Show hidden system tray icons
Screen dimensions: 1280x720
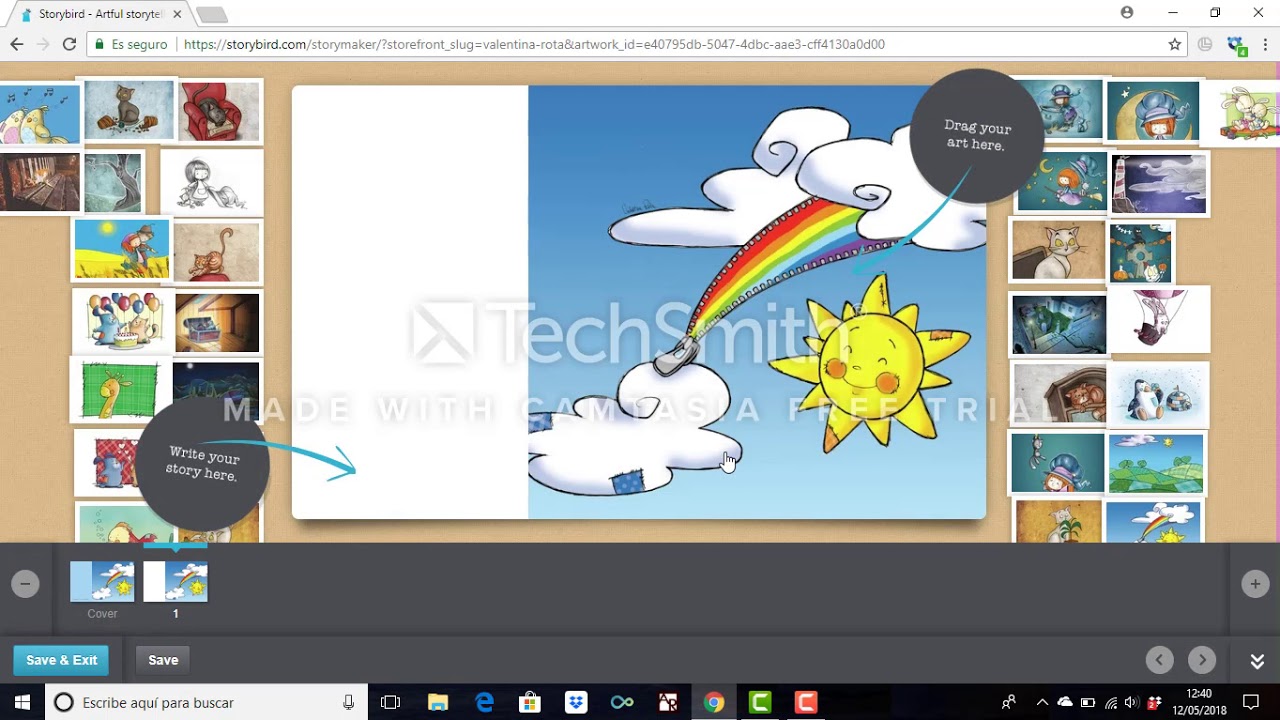(x=1042, y=702)
